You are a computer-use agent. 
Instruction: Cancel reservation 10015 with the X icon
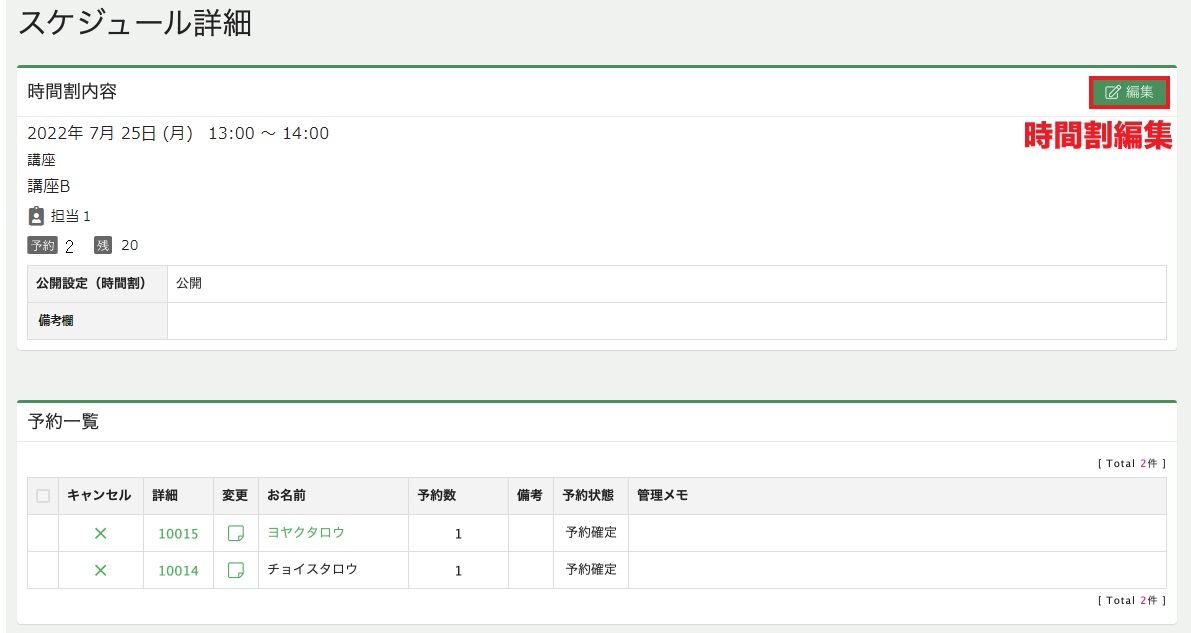click(100, 533)
